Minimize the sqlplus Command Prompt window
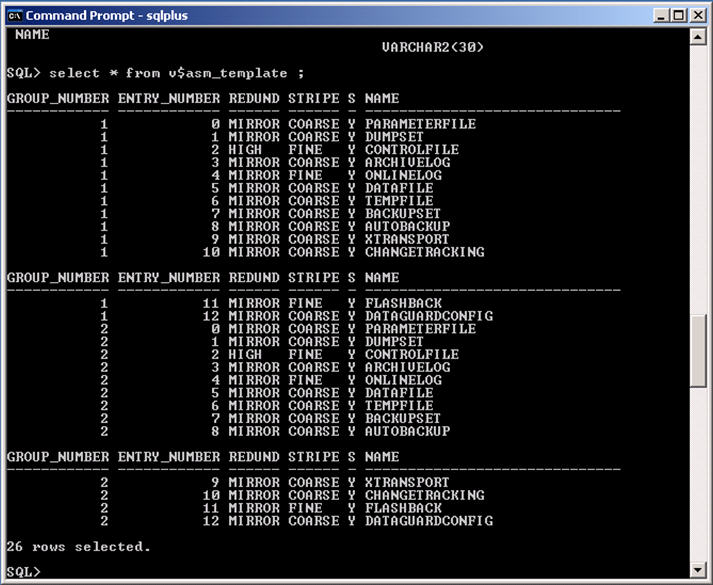713x585 pixels. pos(663,15)
